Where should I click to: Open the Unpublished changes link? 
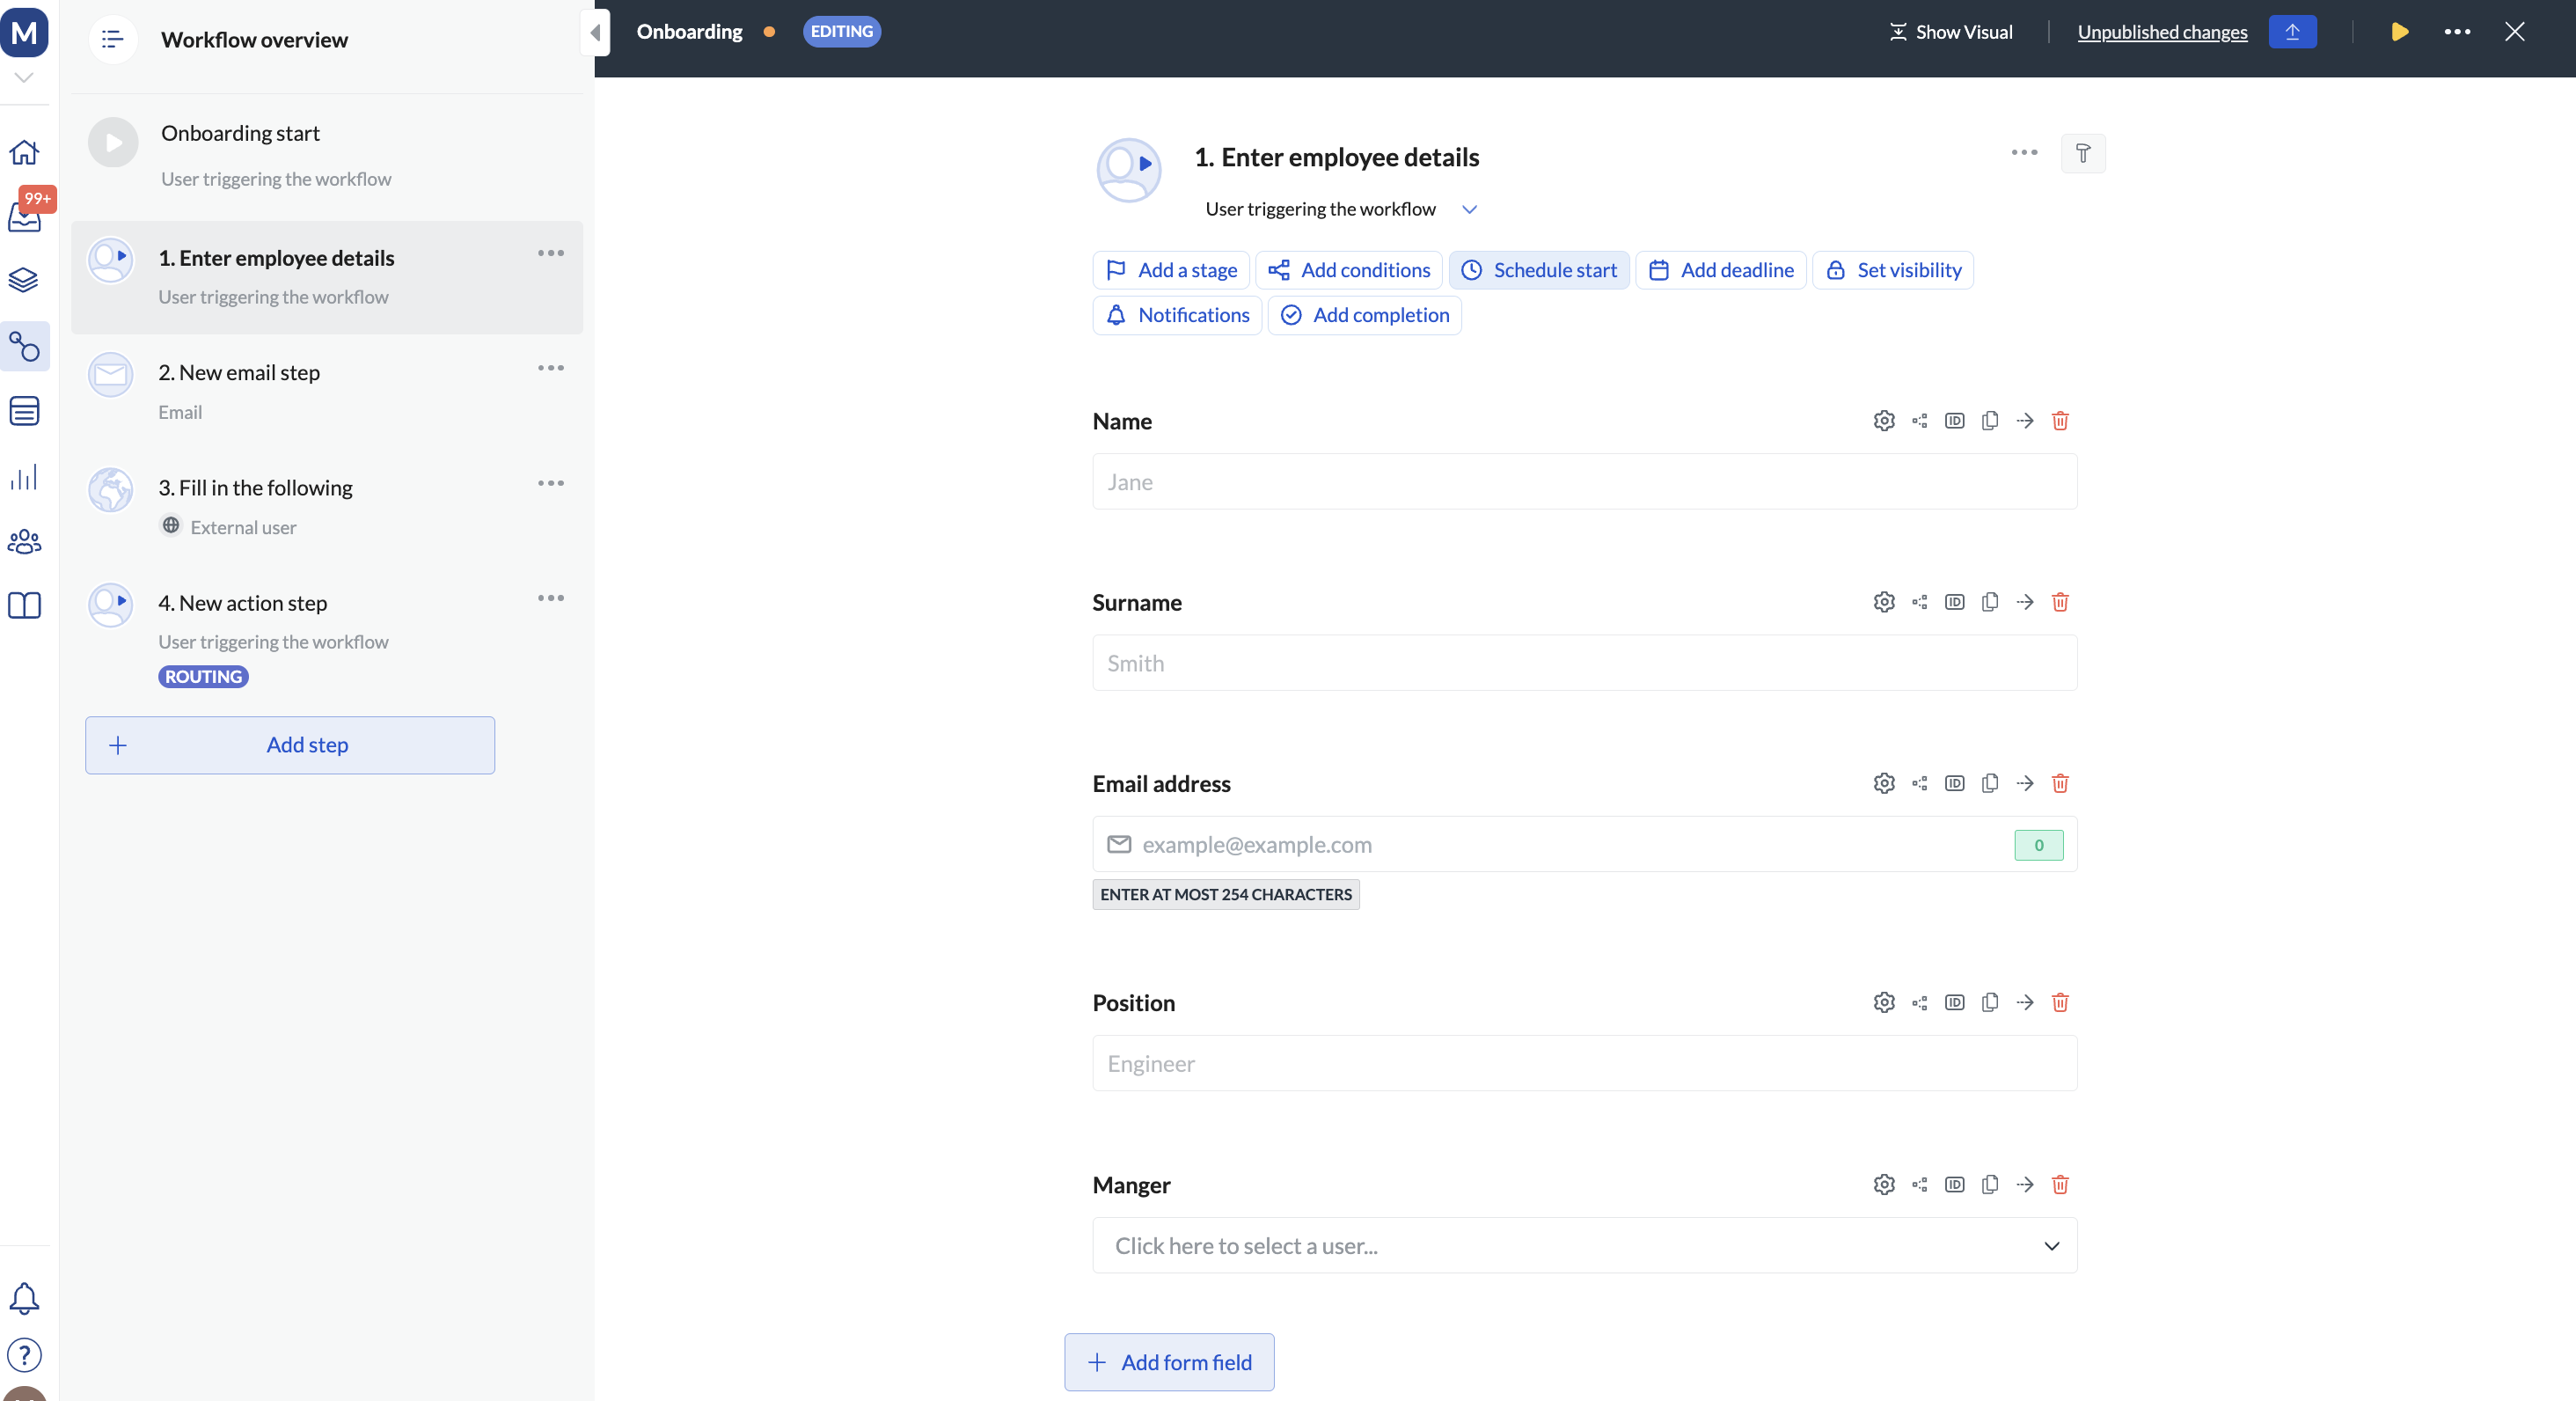[x=2162, y=31]
